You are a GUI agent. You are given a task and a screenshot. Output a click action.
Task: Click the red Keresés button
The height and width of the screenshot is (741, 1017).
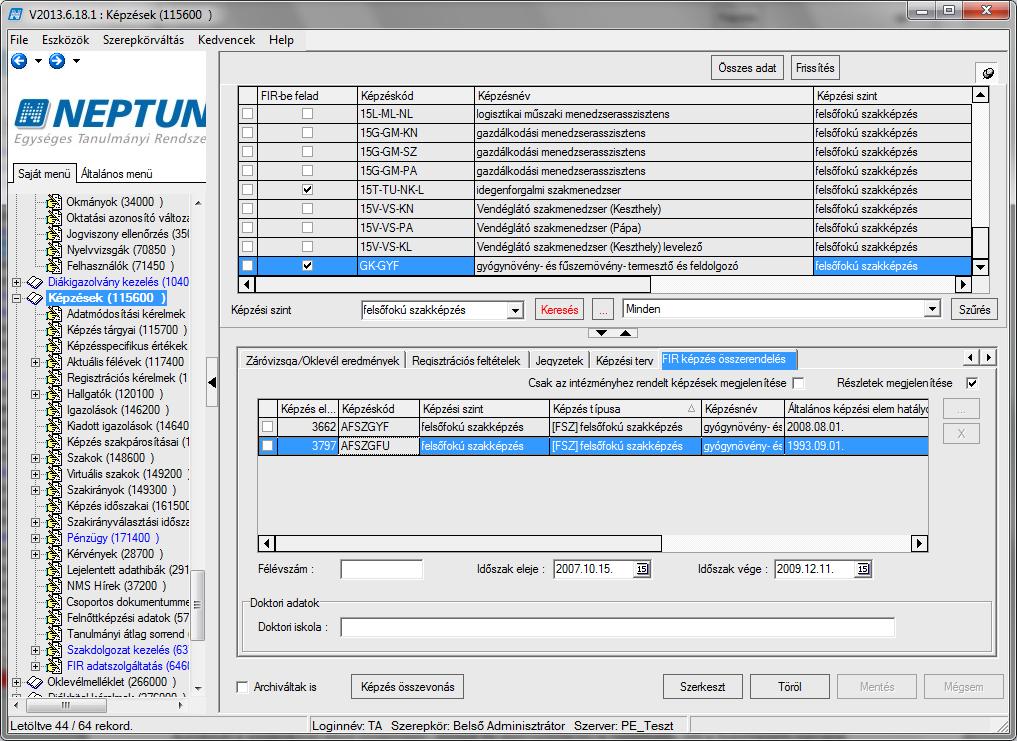pyautogui.click(x=559, y=310)
